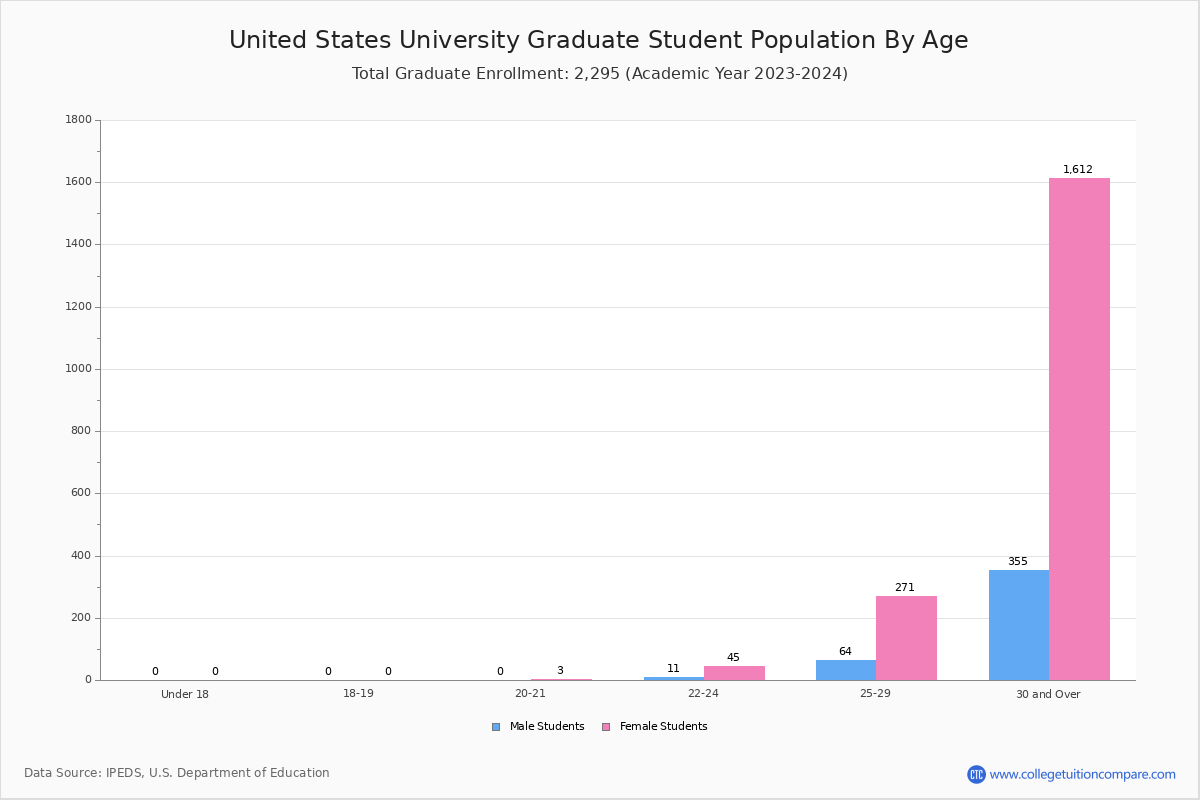Select the 1,612 female bar for 30 and Over
The height and width of the screenshot is (800, 1200).
[x=1079, y=429]
